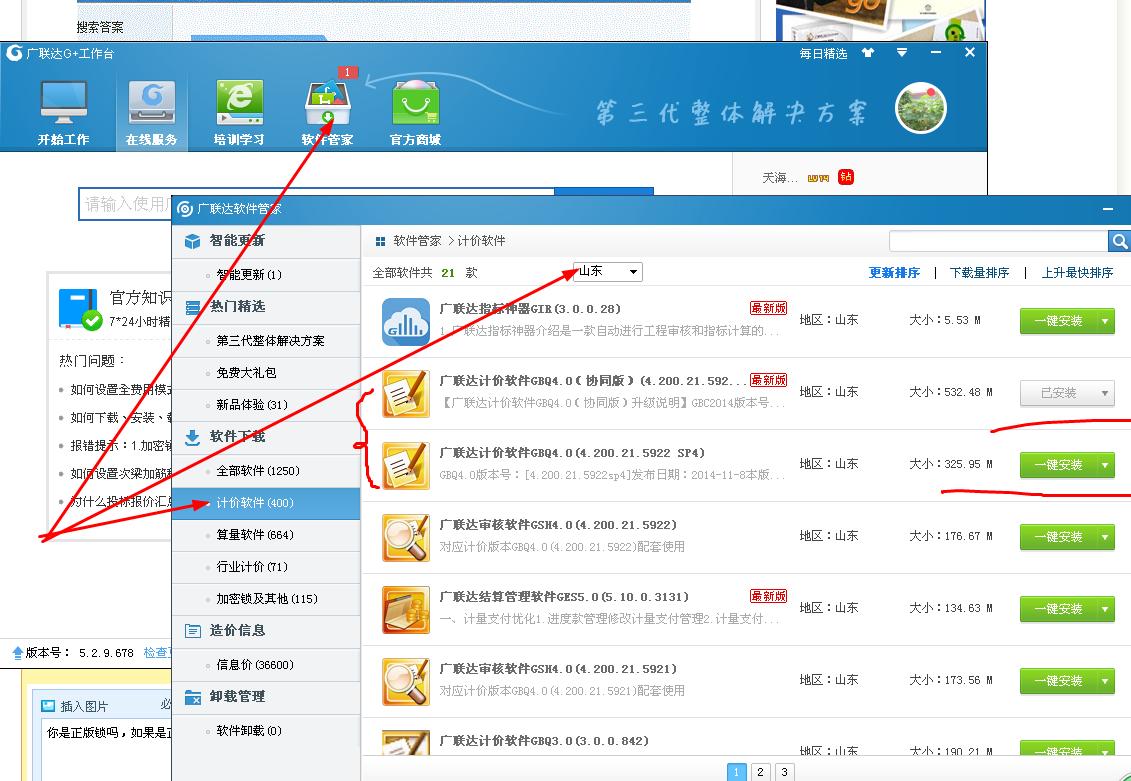Open 软件管家 in the G+ toolbar
Screen dimensions: 1131x781
(x=327, y=112)
